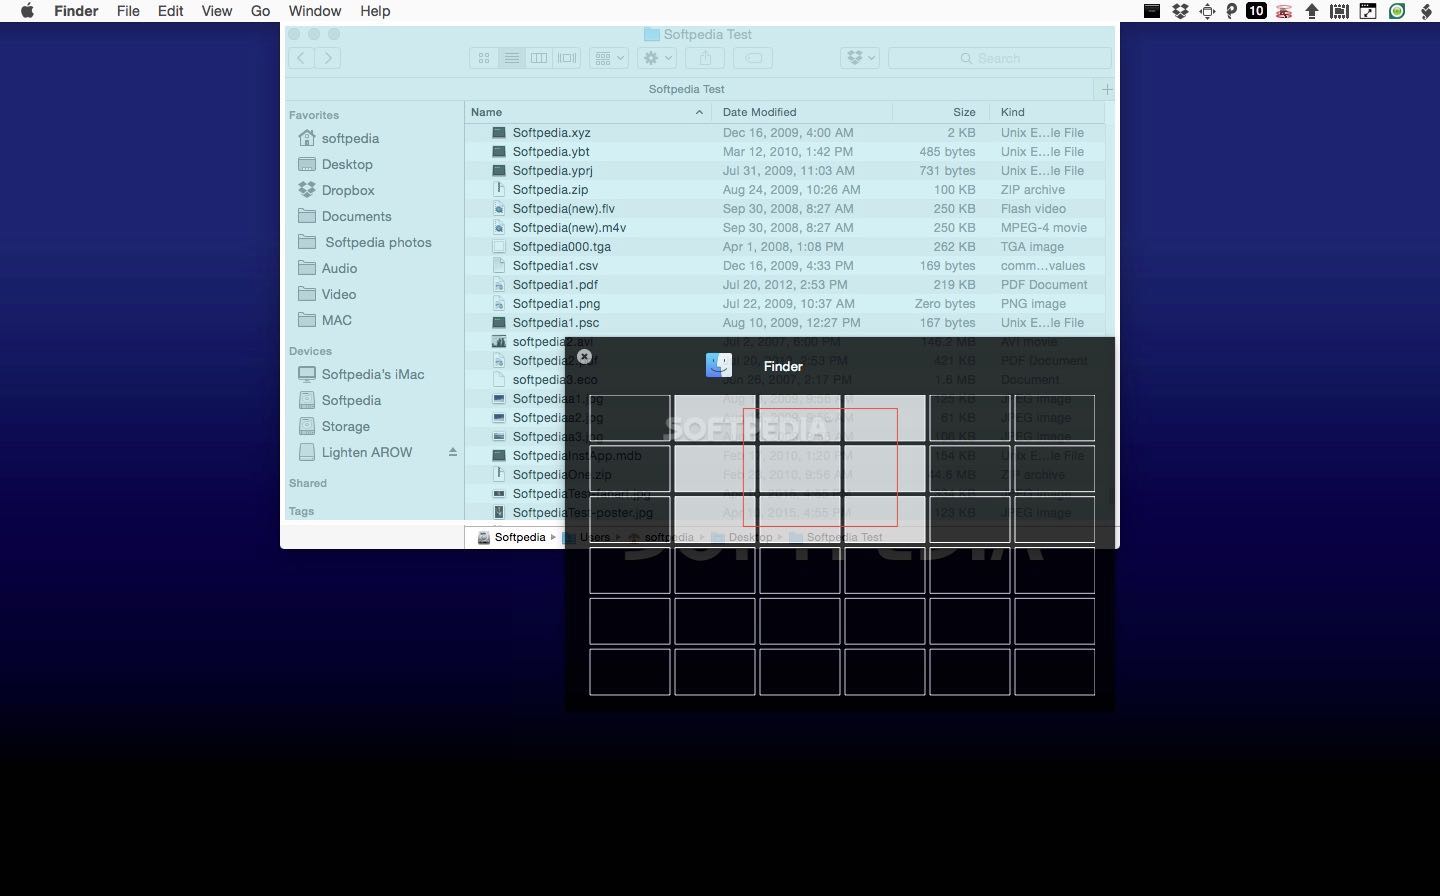The height and width of the screenshot is (896, 1440).
Task: Click the home icon next to softpedia in Favorites
Action: 307,138
